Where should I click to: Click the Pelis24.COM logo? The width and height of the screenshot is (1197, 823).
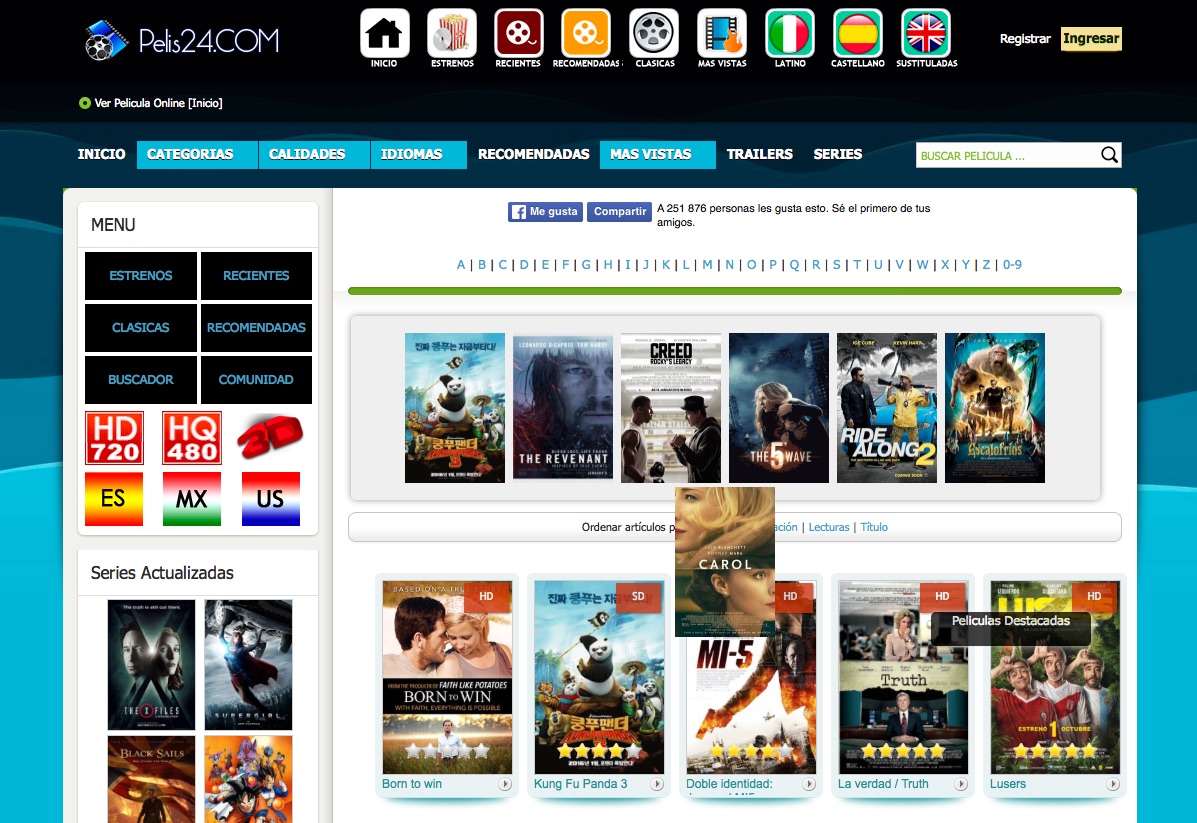click(182, 40)
